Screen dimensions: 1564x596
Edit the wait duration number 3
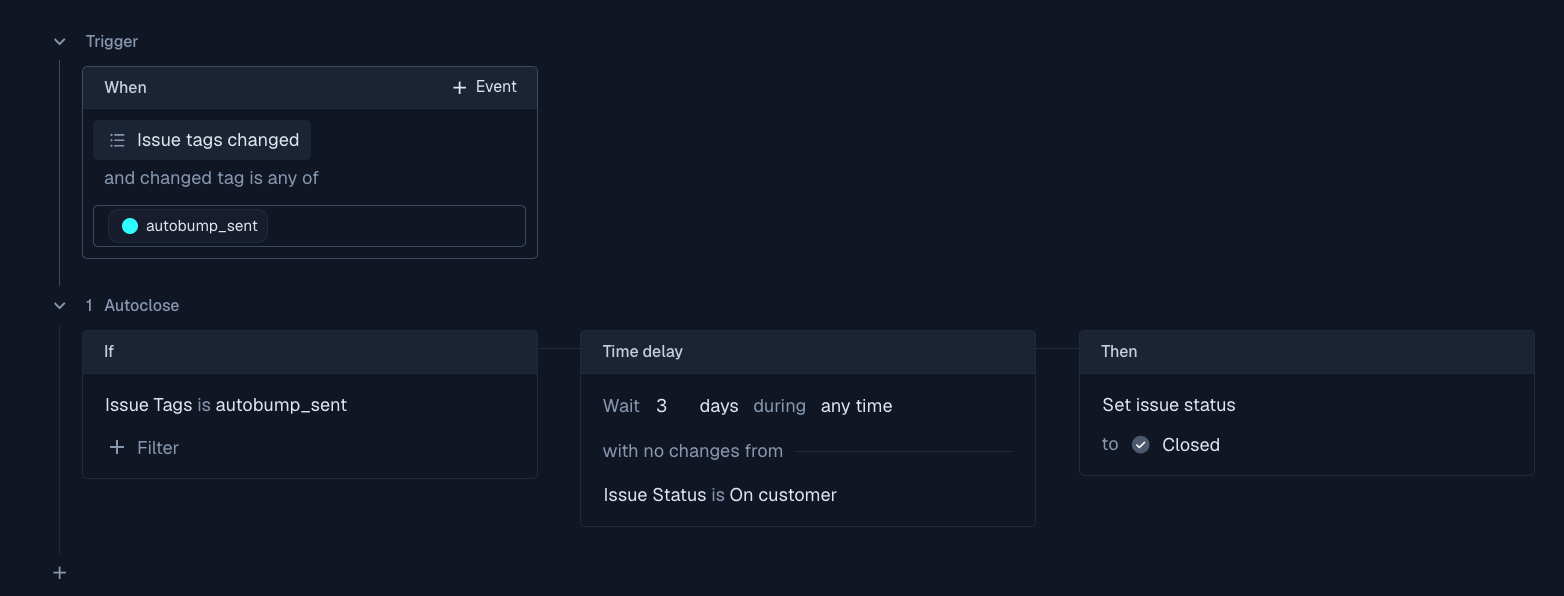tap(662, 406)
